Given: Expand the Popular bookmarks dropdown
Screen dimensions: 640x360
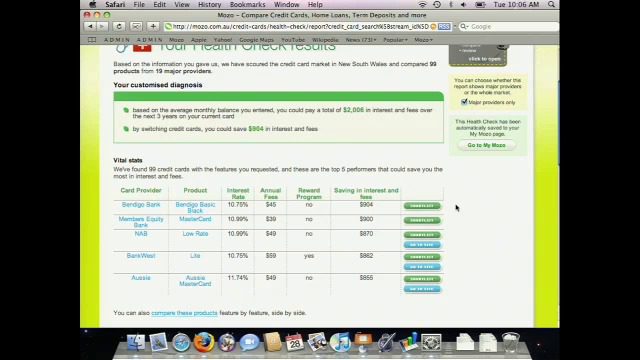Looking at the screenshot, I should pyautogui.click(x=395, y=40).
